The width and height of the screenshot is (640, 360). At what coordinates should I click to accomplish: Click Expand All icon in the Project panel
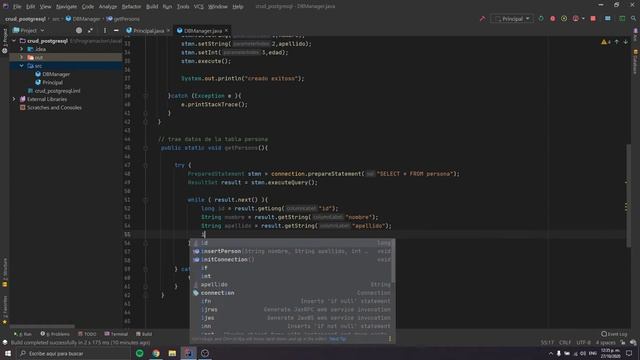click(90, 31)
